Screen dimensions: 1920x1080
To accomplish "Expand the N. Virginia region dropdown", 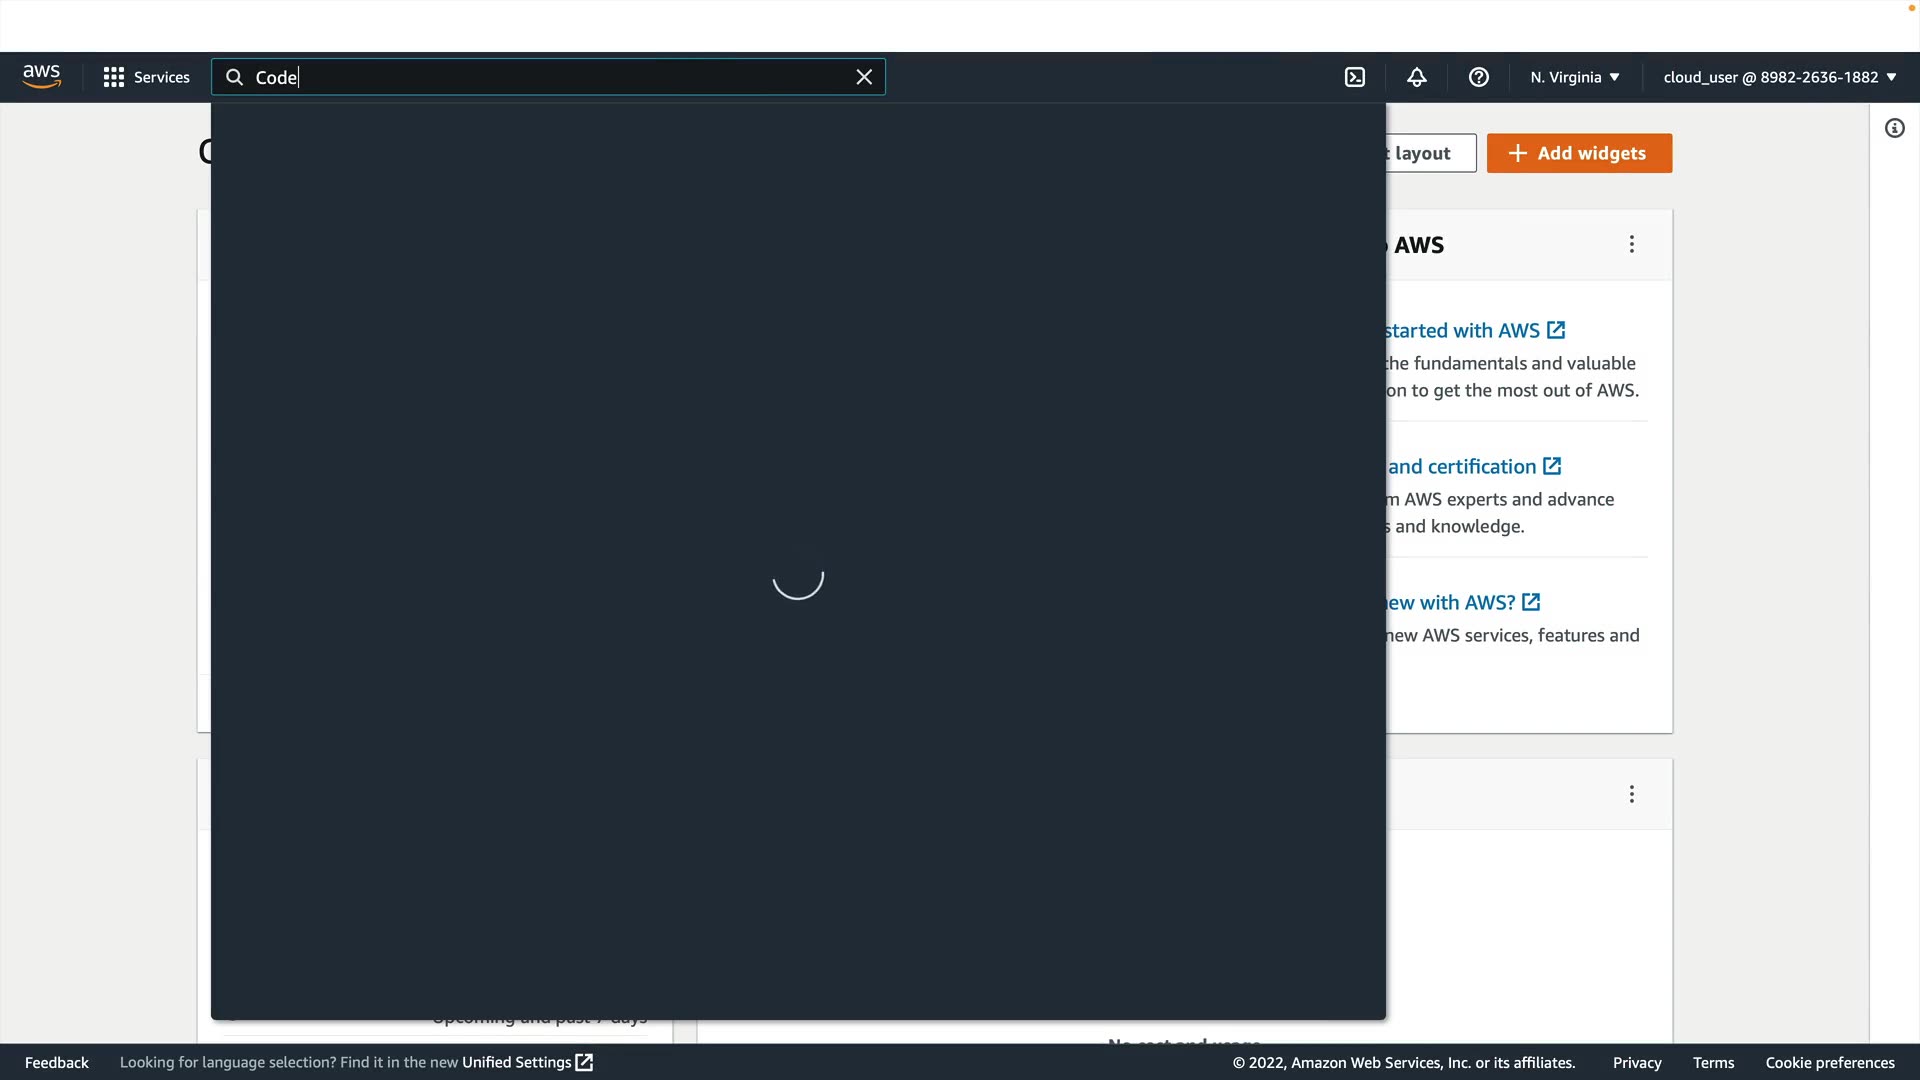I will tap(1575, 77).
